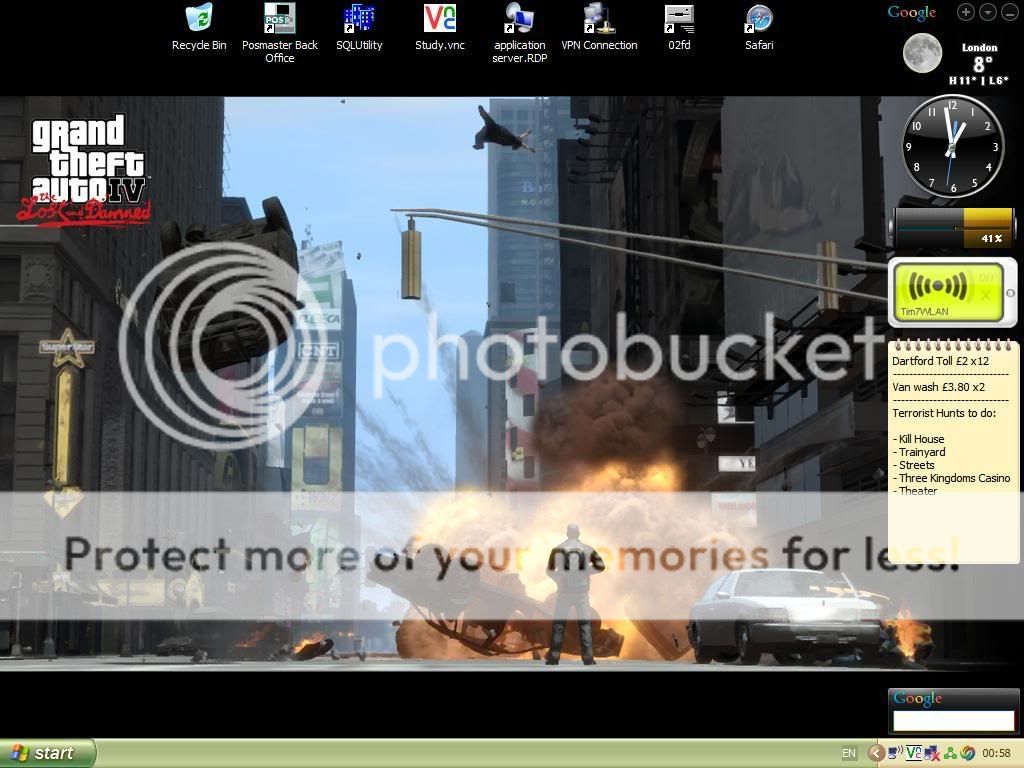Launch Safari from the desktop
Viewport: 1024px width, 768px height.
tap(759, 18)
